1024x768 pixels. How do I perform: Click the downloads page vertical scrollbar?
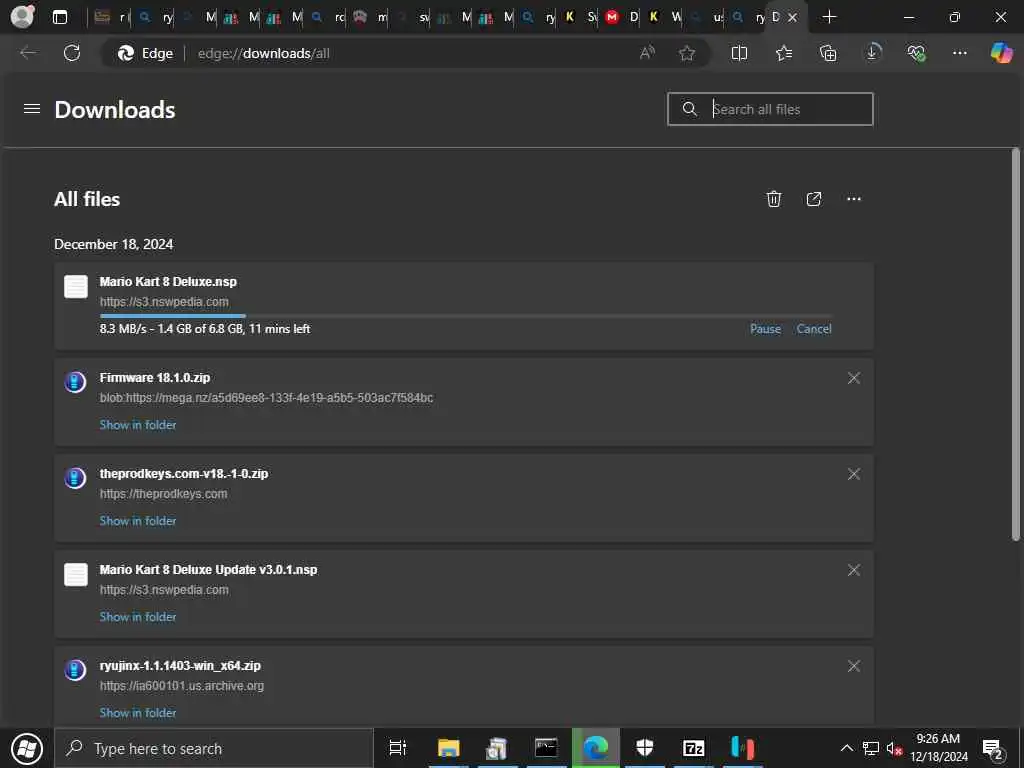pos(1016,344)
